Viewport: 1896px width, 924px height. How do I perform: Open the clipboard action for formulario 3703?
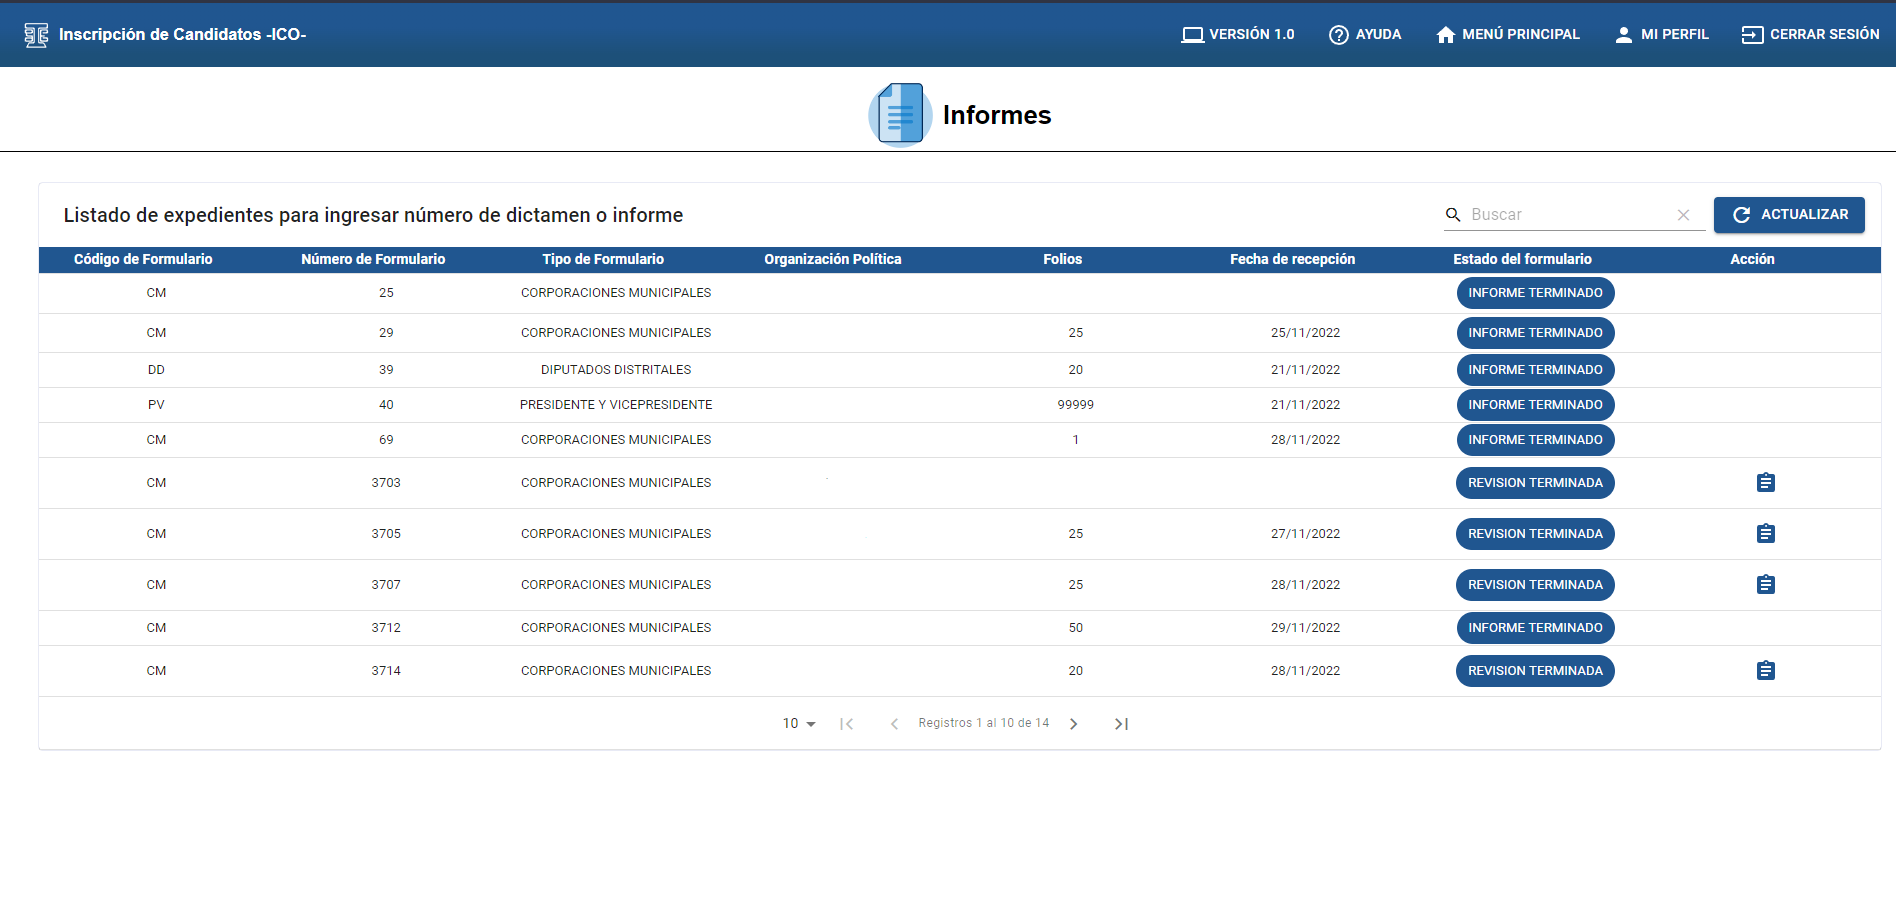coord(1765,482)
